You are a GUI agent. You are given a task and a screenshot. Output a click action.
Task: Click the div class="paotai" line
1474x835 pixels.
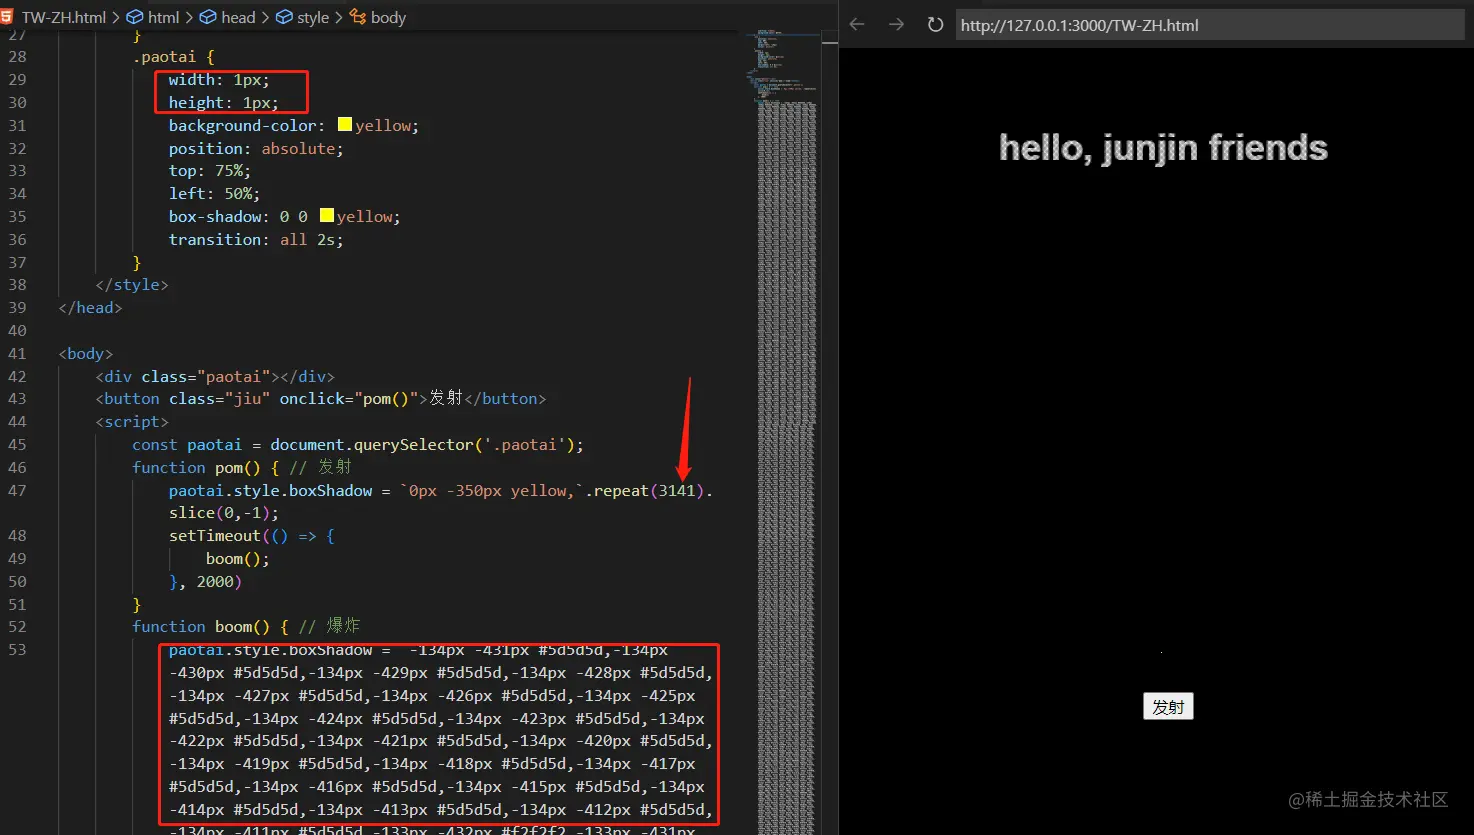[215, 377]
